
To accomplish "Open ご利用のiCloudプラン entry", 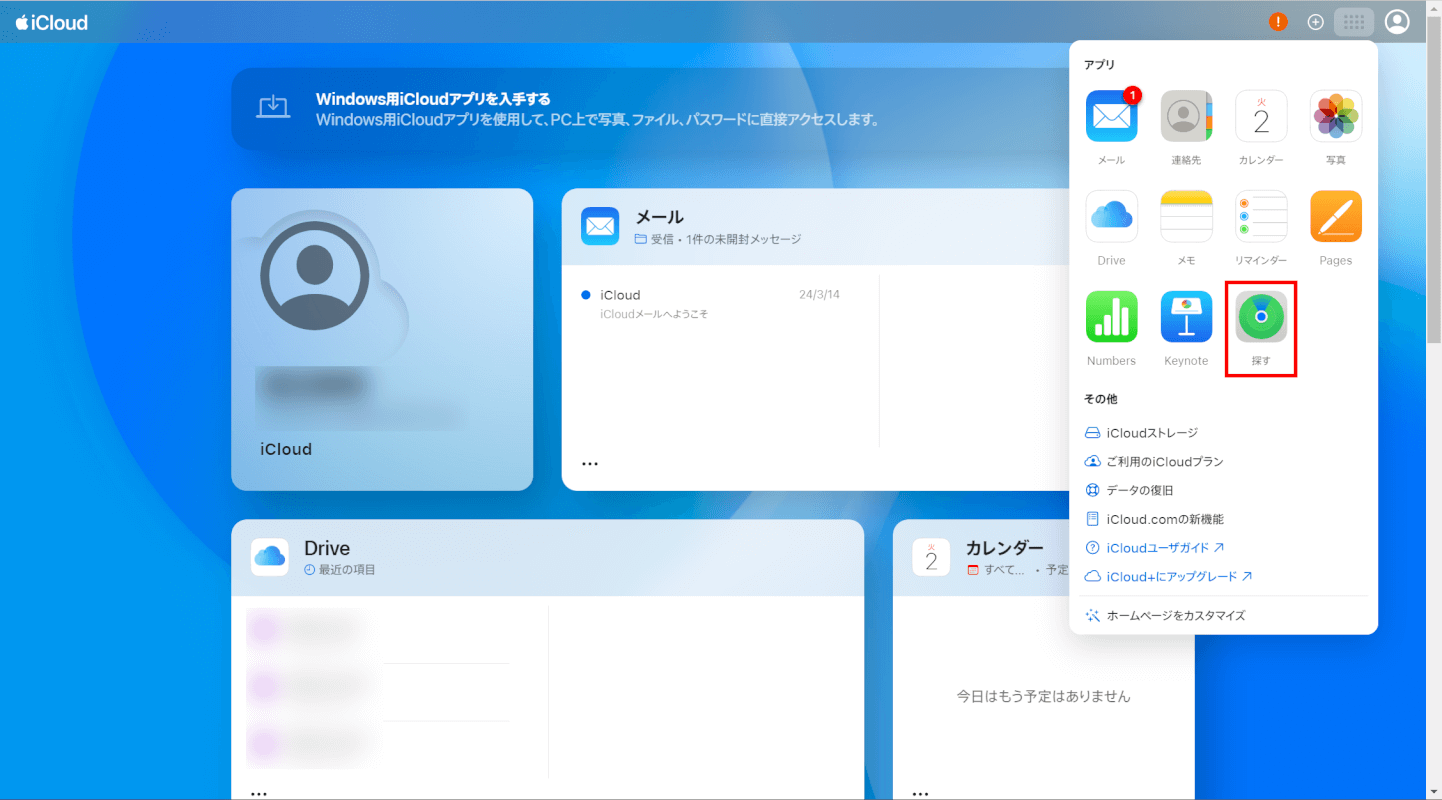I will 1154,462.
